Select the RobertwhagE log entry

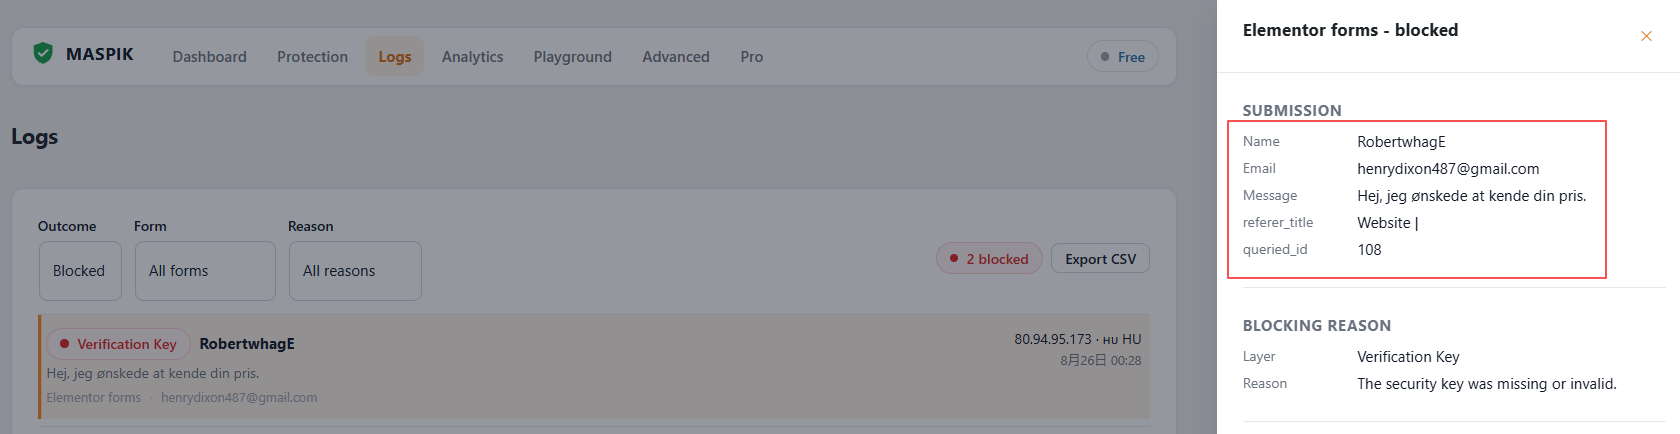(x=594, y=367)
